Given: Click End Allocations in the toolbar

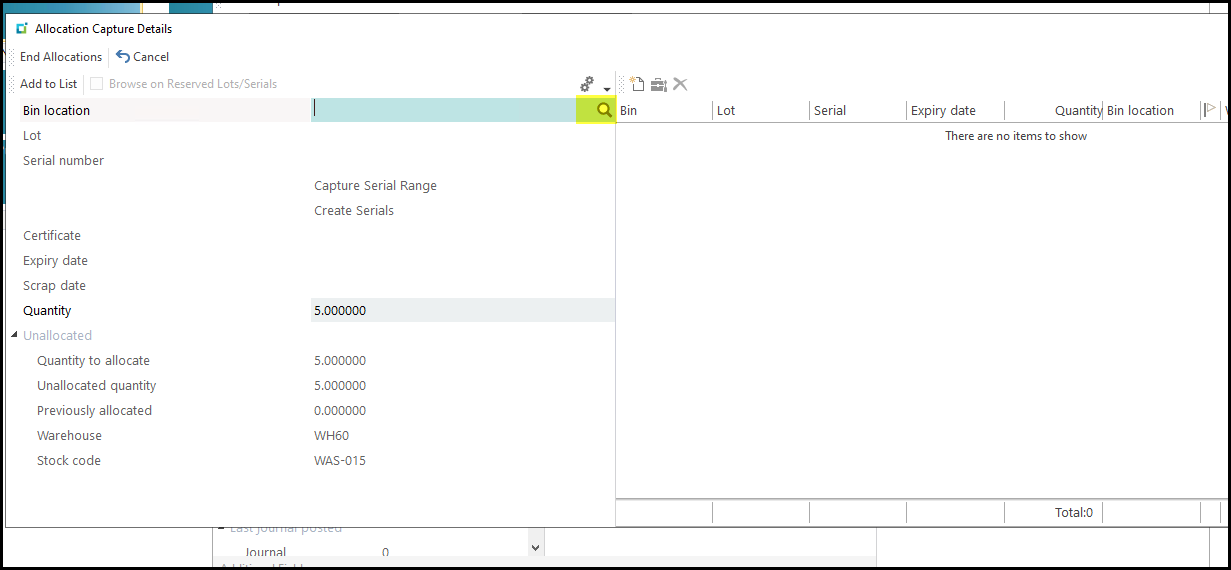Looking at the screenshot, I should [61, 57].
